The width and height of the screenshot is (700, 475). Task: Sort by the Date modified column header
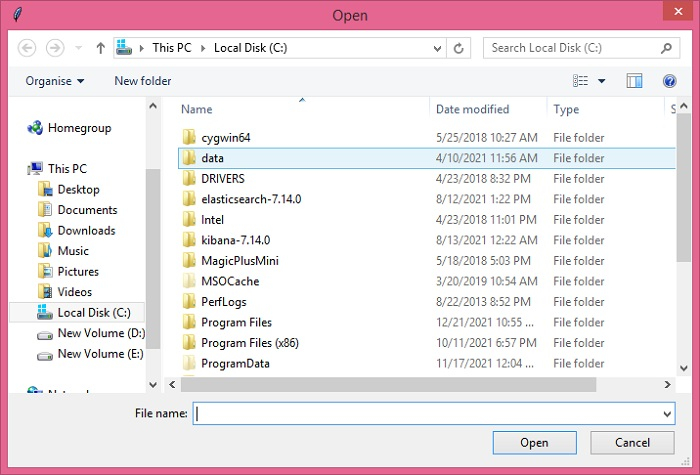pyautogui.click(x=472, y=109)
